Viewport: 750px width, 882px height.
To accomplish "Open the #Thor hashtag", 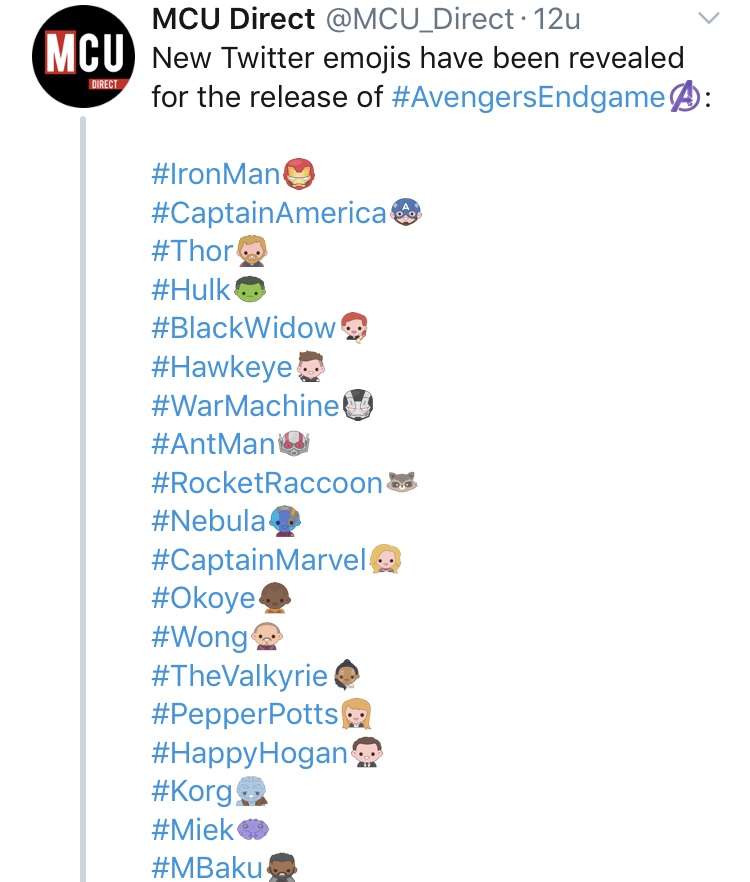I will pyautogui.click(x=192, y=250).
